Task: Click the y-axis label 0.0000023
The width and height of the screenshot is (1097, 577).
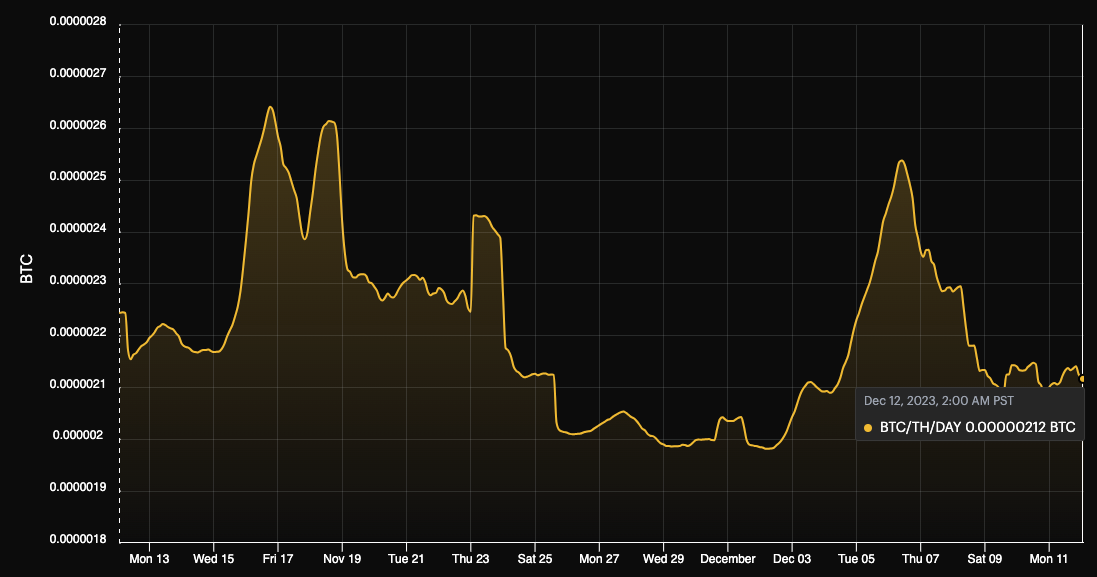Action: 78,280
